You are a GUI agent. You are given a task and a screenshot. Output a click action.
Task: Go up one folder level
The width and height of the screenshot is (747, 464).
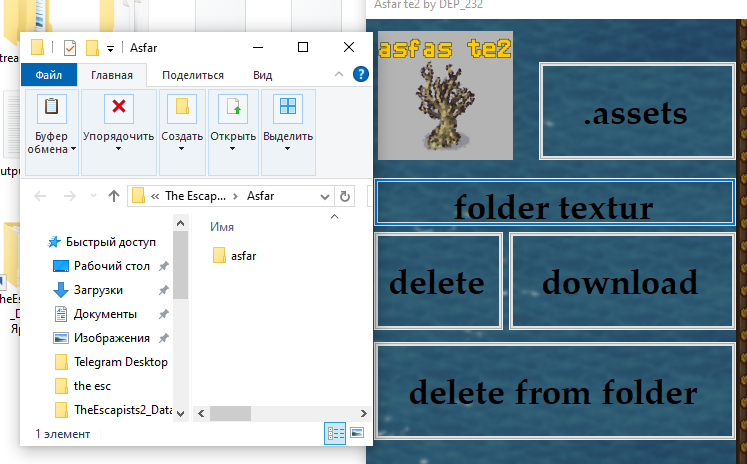point(113,196)
